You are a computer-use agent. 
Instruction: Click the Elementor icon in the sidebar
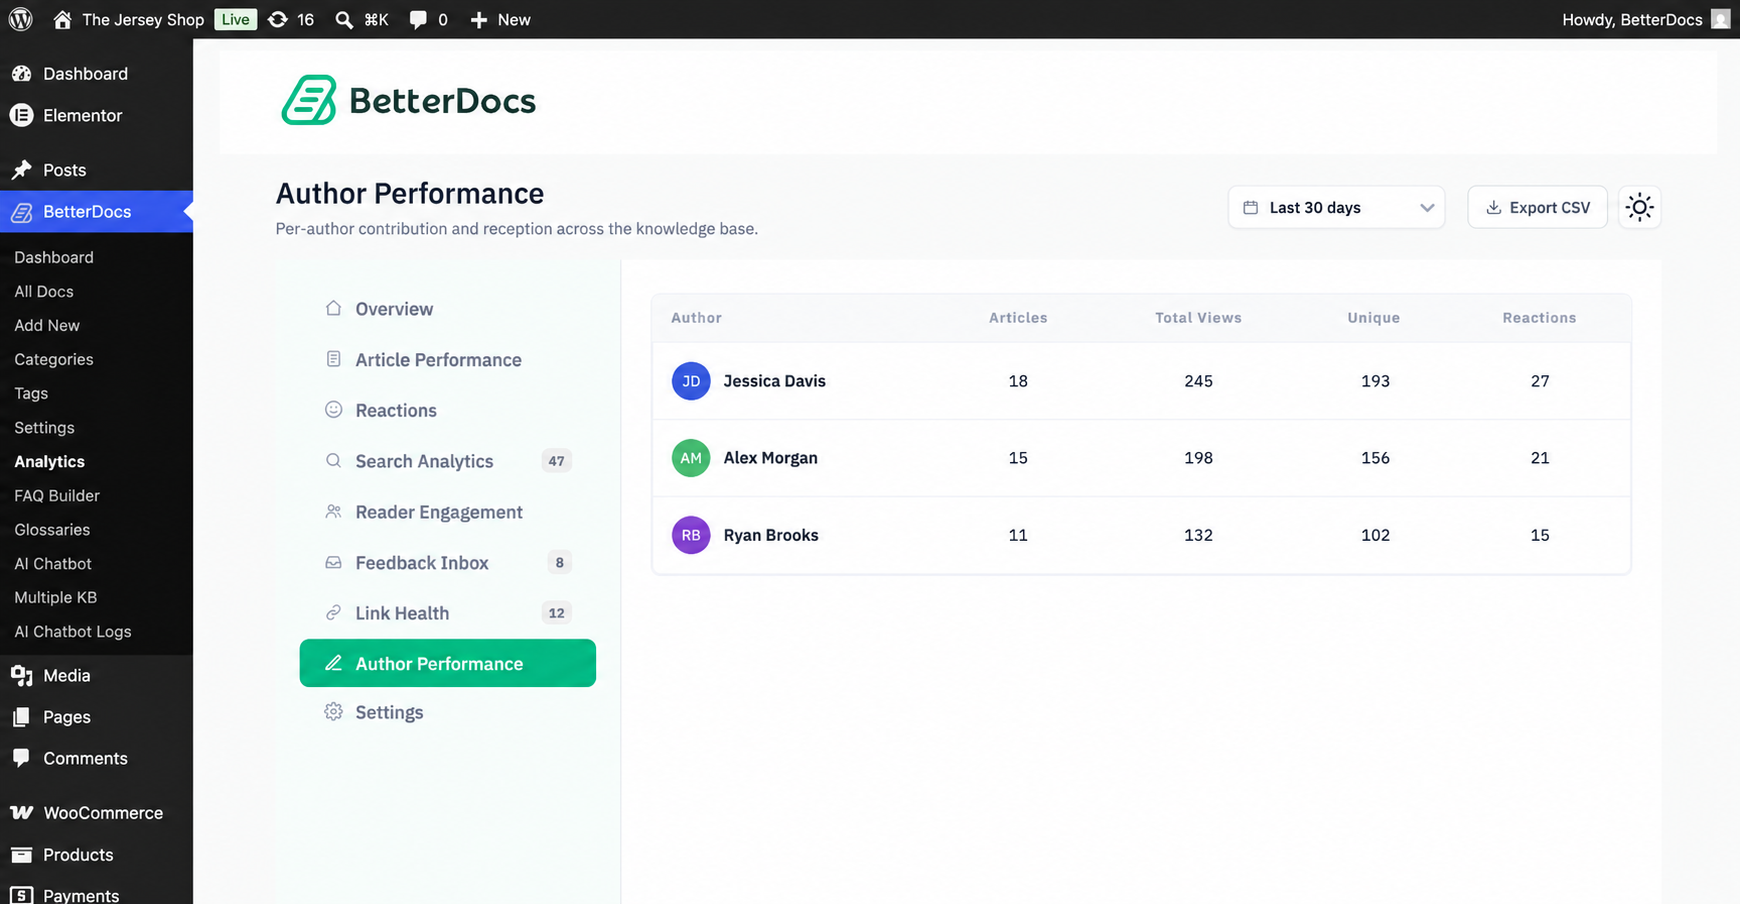(x=21, y=115)
